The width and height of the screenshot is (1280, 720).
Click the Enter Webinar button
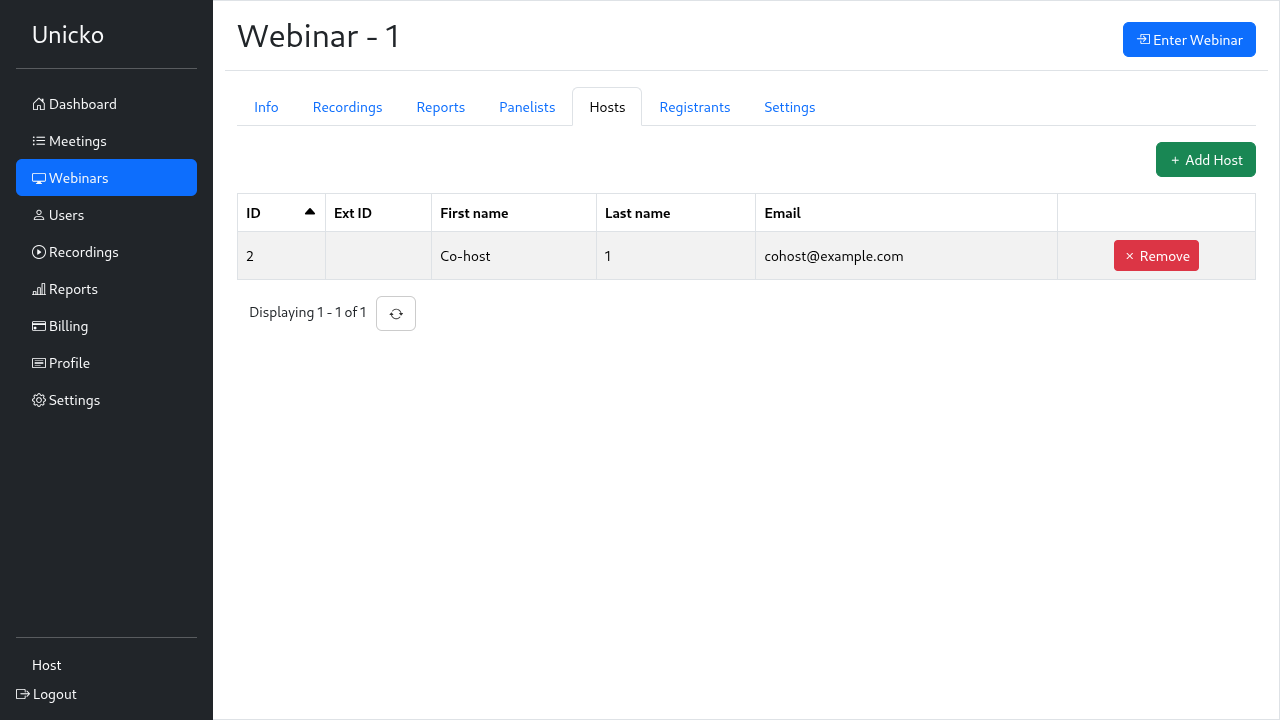1189,40
